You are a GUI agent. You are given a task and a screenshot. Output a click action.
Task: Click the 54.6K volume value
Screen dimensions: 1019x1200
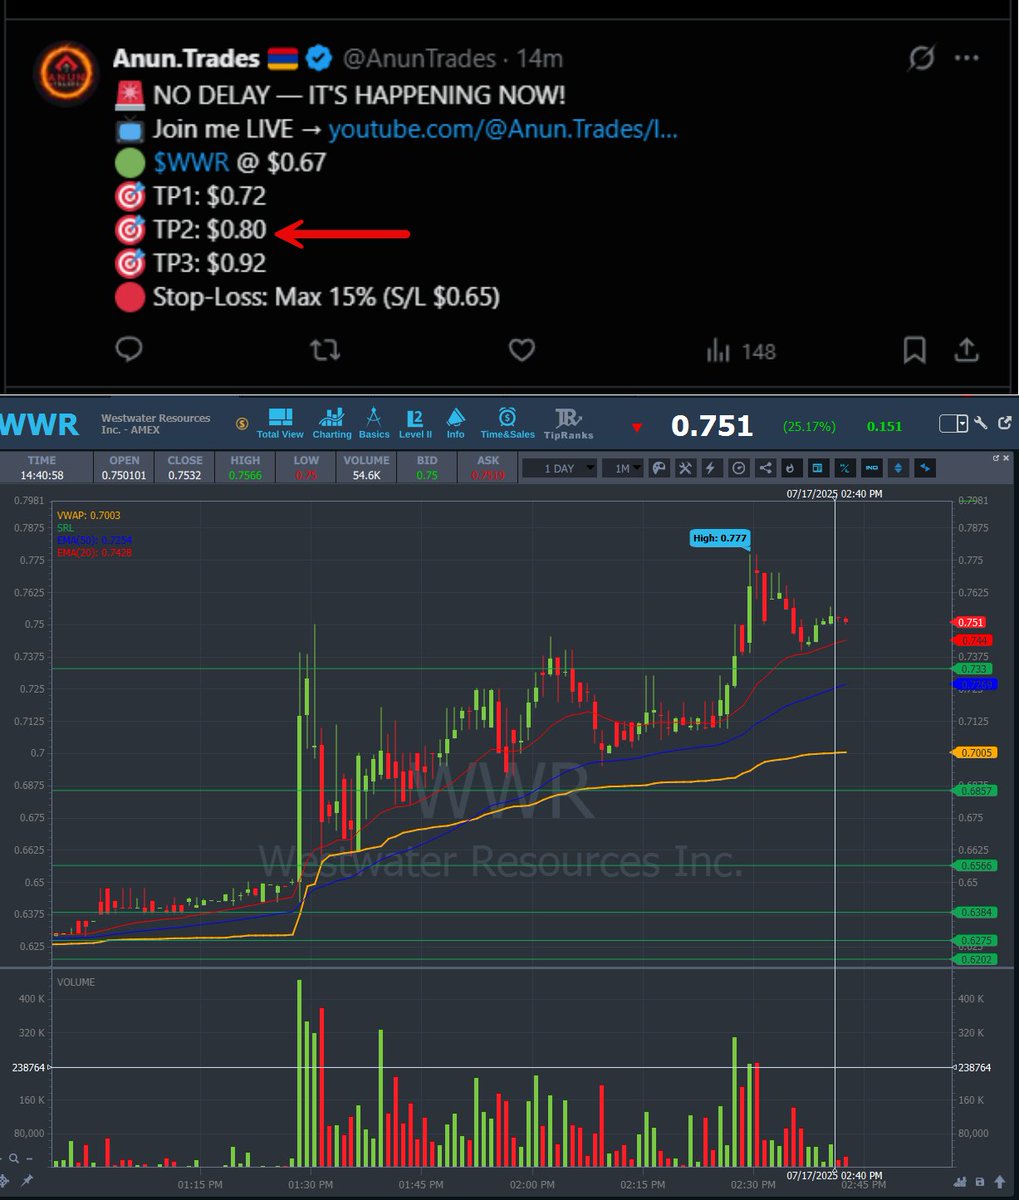(x=367, y=475)
